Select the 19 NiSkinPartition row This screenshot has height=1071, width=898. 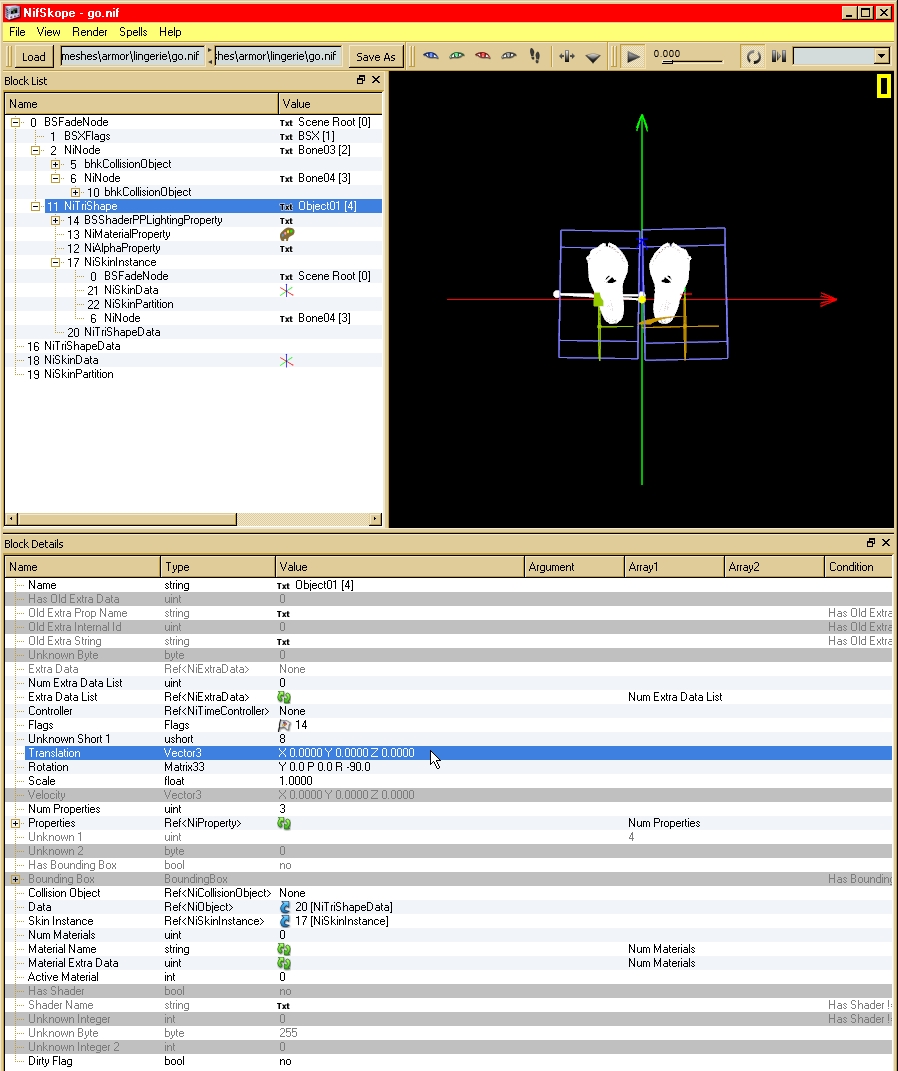[193, 374]
